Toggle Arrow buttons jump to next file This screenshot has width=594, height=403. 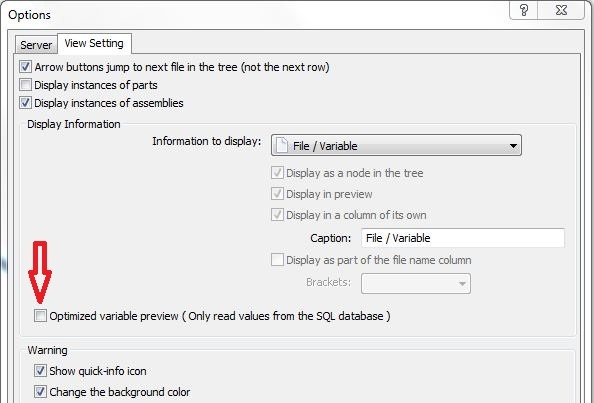tap(25, 67)
